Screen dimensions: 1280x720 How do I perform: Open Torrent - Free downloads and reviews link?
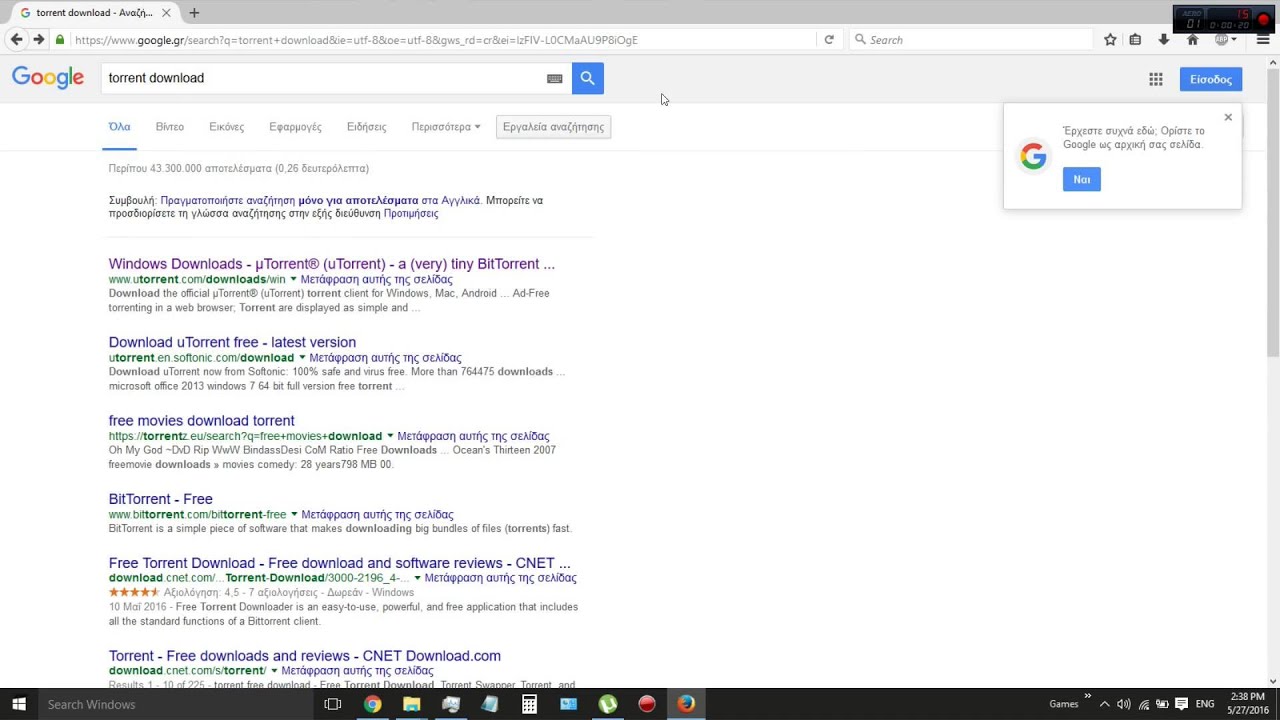(x=305, y=656)
